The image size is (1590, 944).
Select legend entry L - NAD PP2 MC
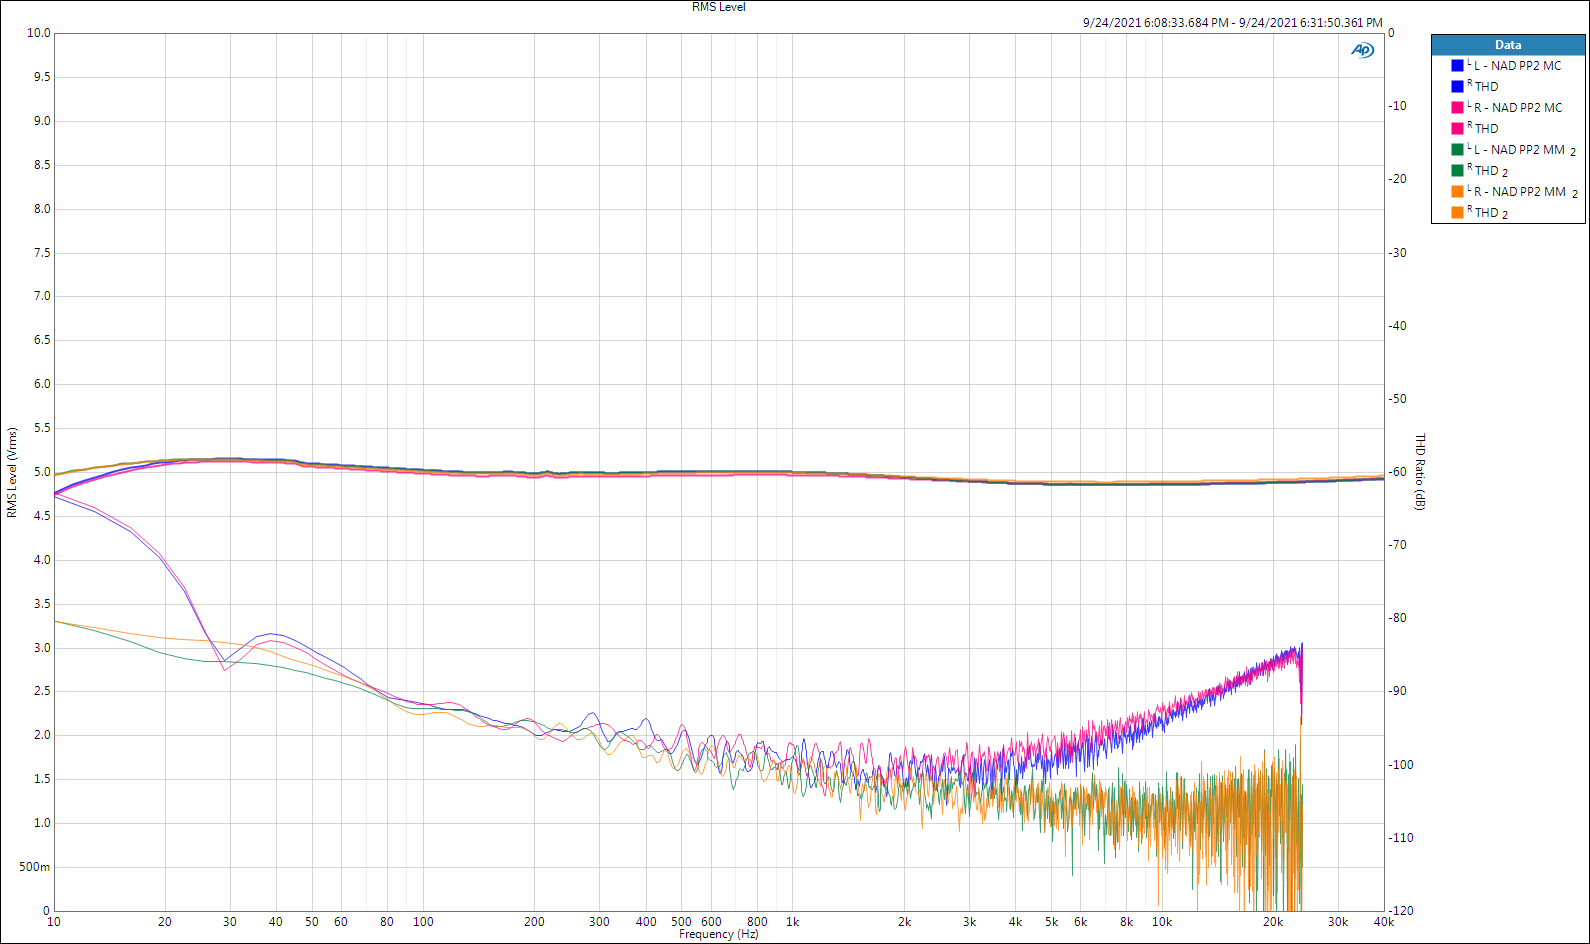pyautogui.click(x=1517, y=66)
